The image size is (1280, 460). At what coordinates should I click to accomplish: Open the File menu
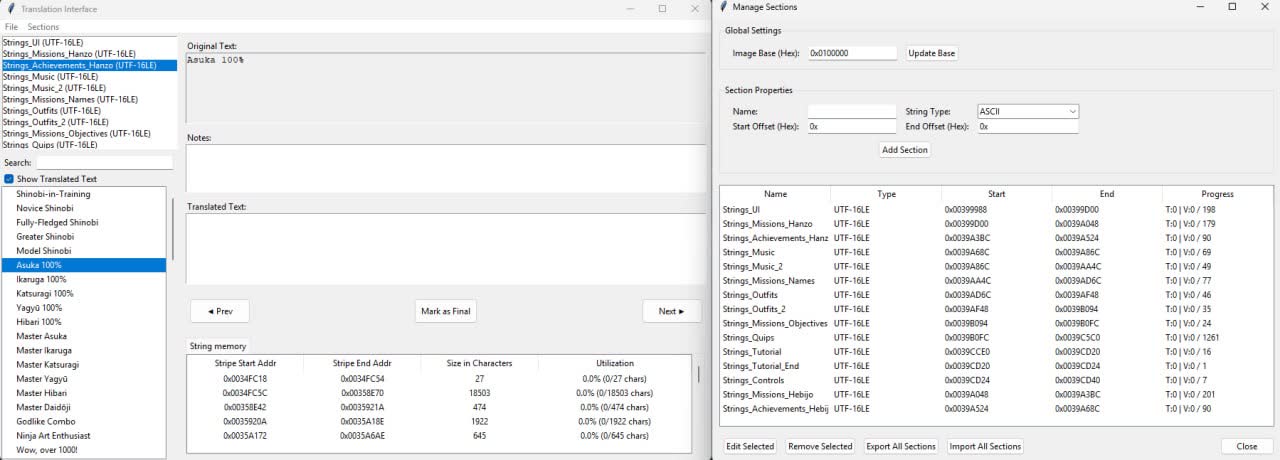pos(11,26)
